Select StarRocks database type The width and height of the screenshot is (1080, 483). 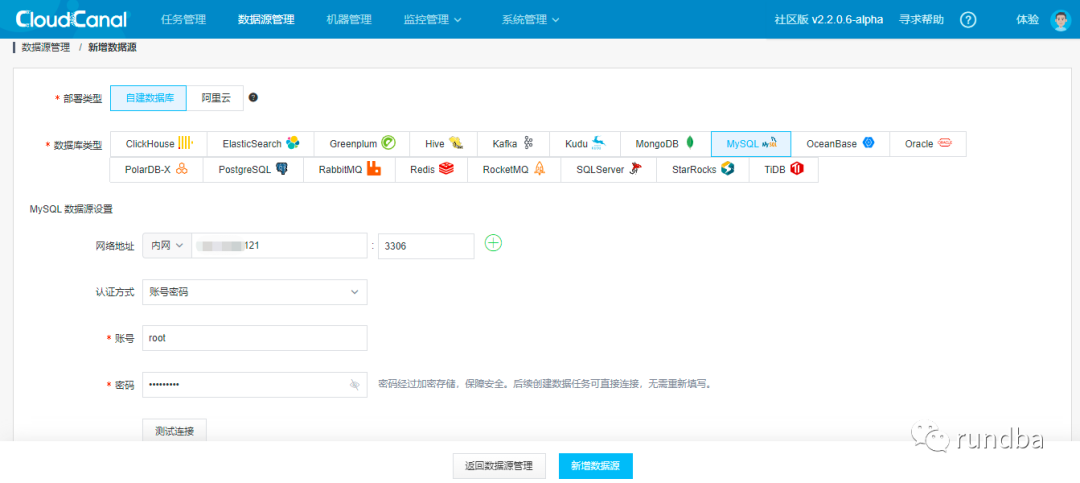pos(703,169)
